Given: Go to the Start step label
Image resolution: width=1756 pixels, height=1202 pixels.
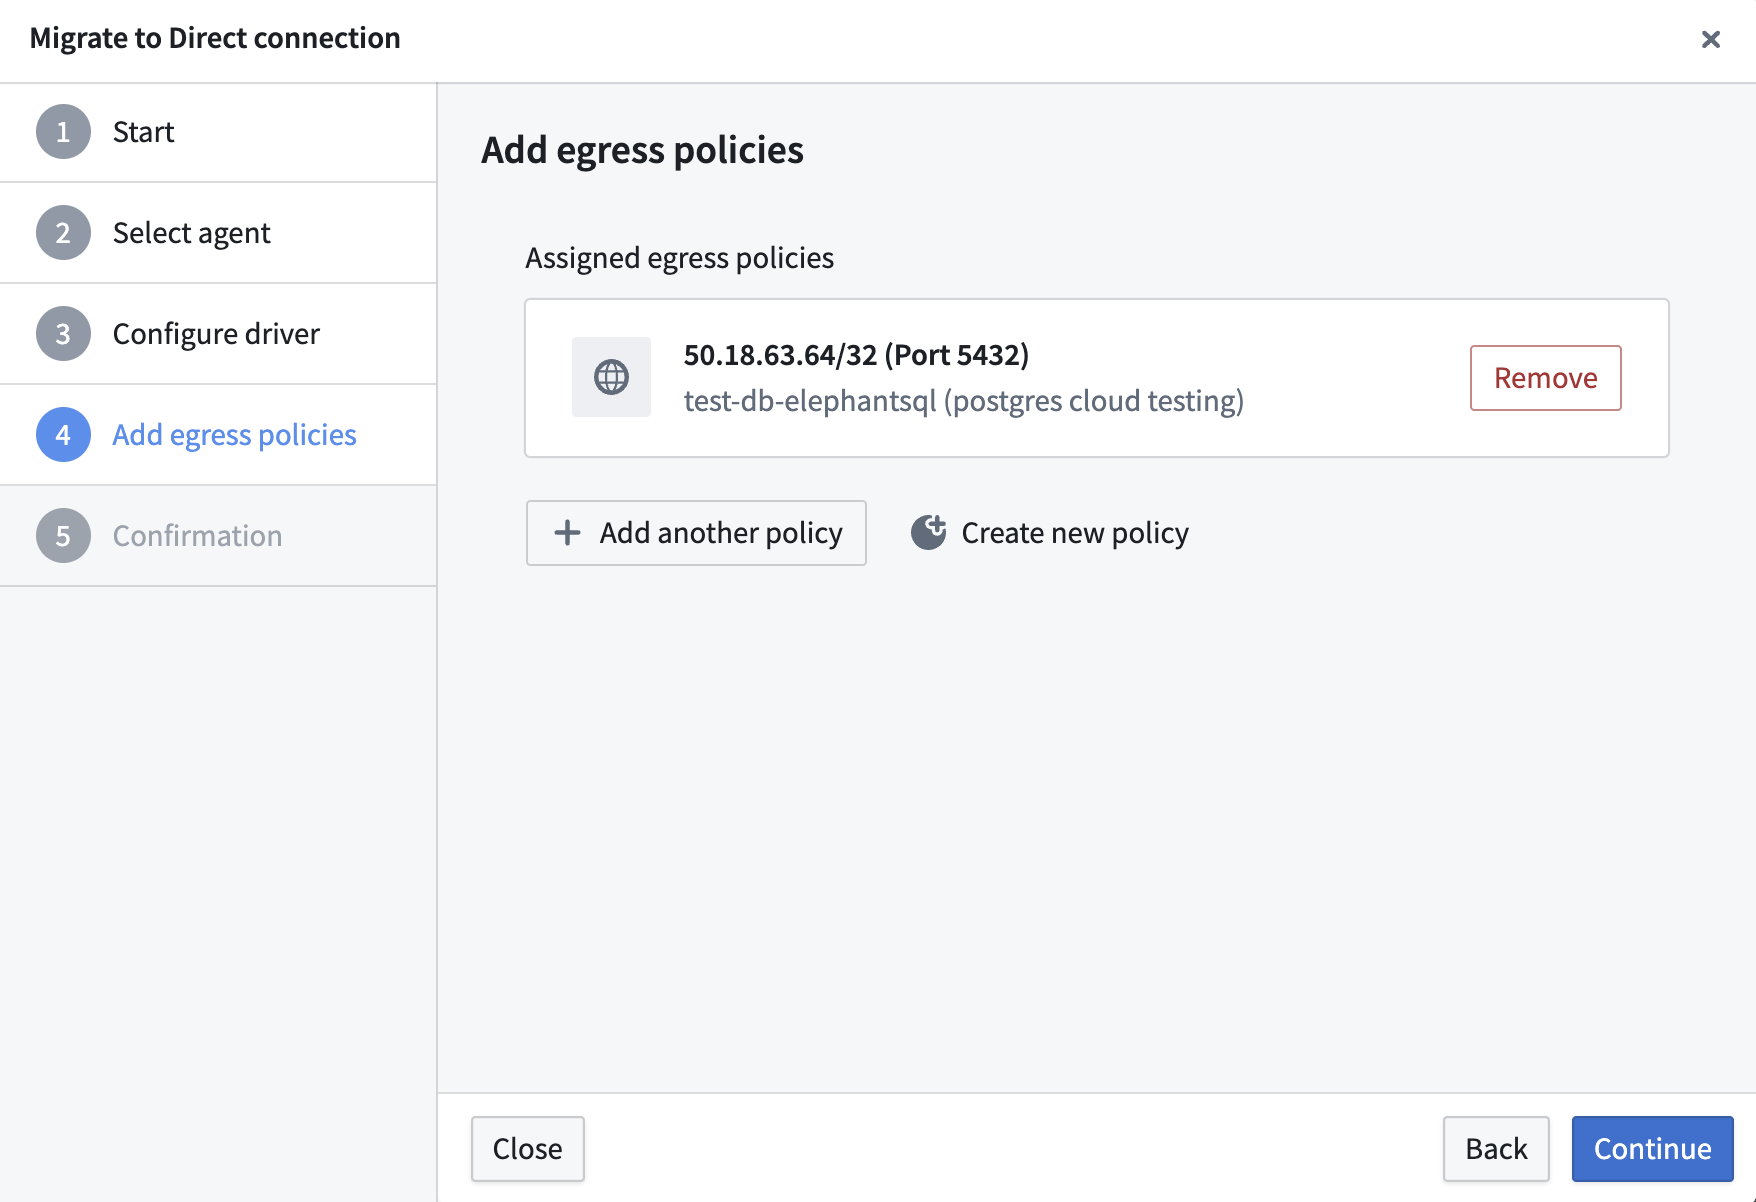Looking at the screenshot, I should 143,132.
